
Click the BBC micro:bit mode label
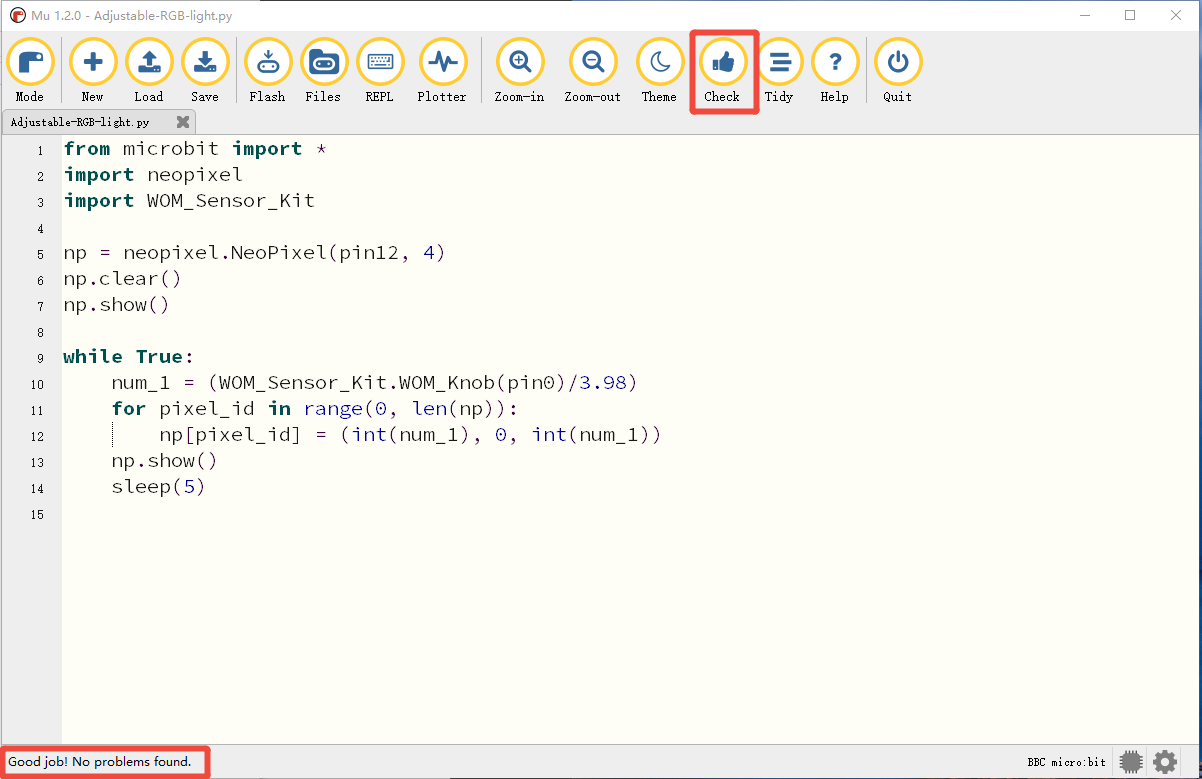(x=1067, y=762)
